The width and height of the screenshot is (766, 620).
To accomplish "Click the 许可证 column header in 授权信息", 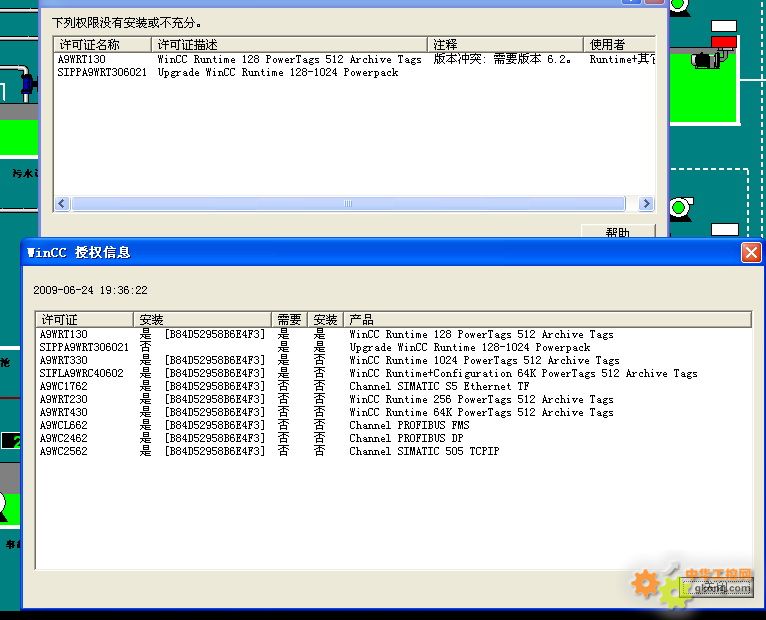I will click(x=85, y=320).
